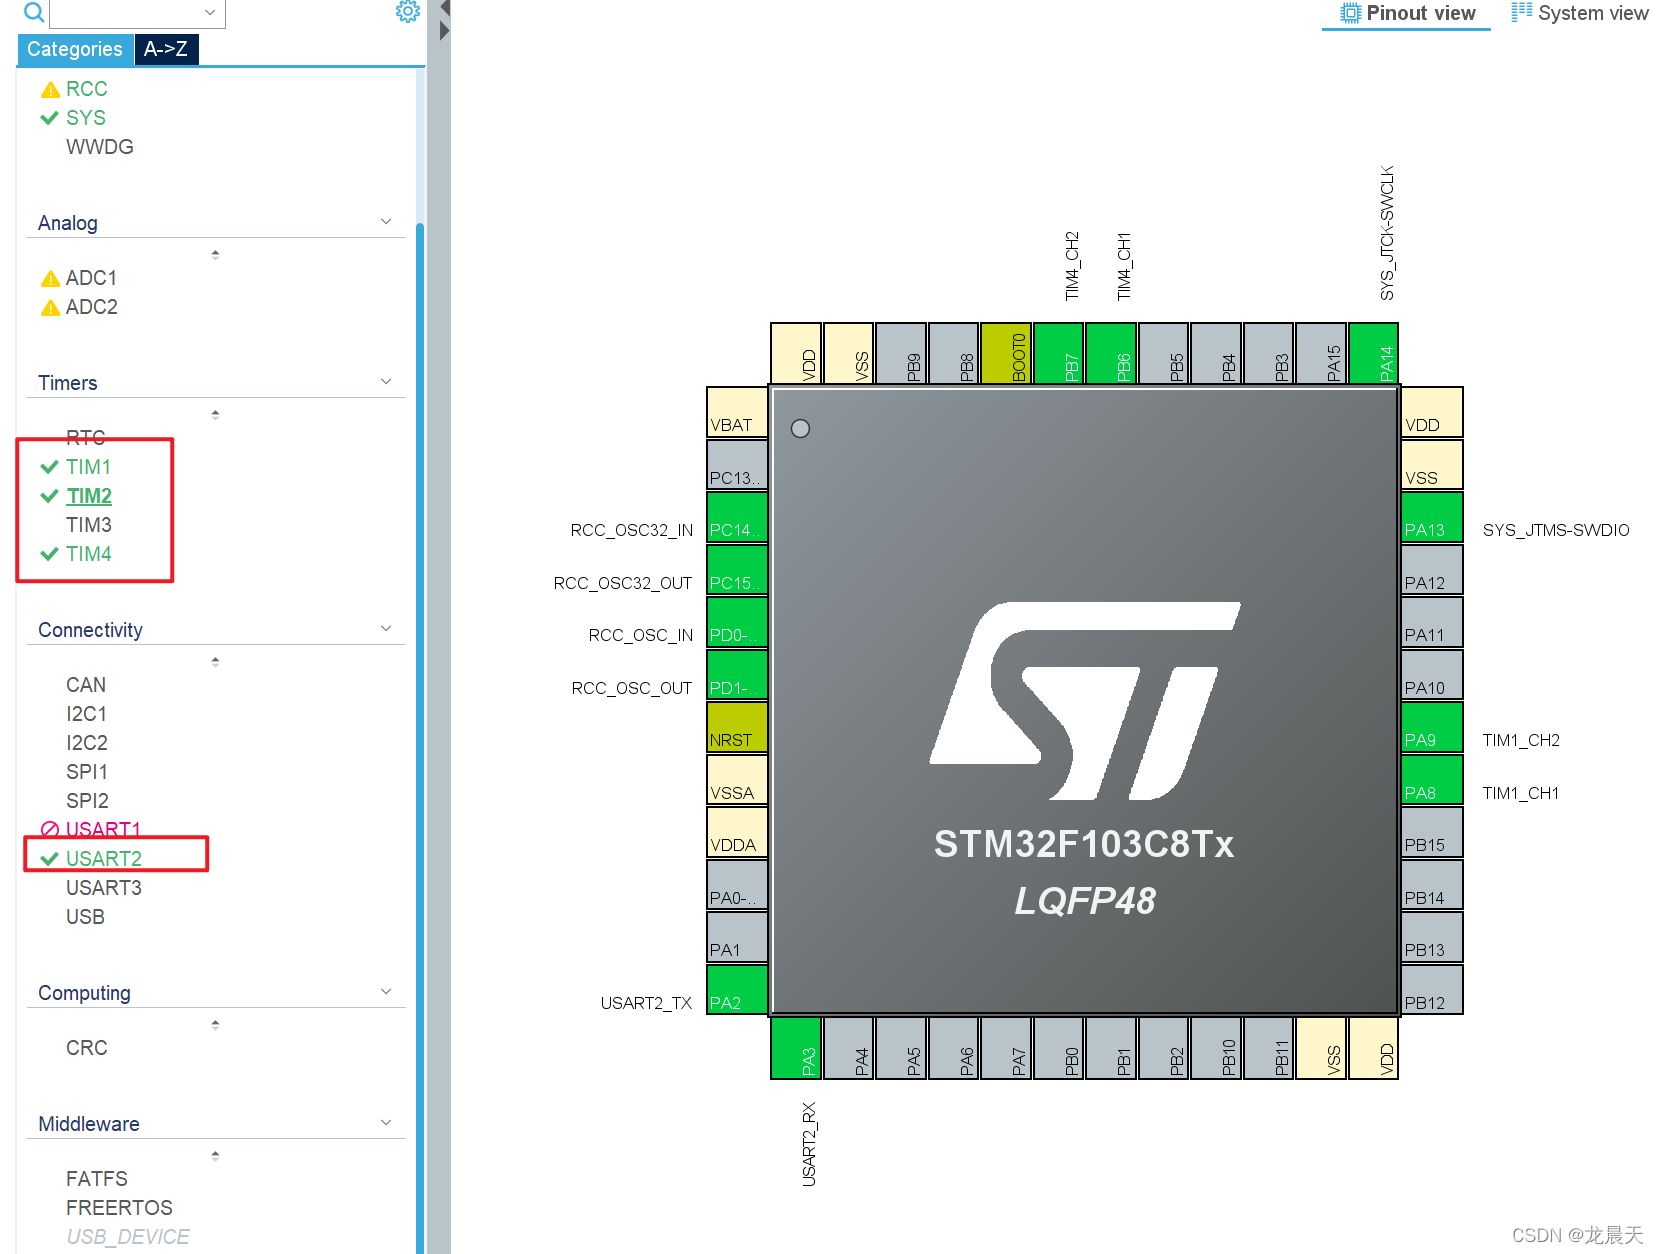
Task: Enable the USB connectivity peripheral
Action: (x=85, y=916)
